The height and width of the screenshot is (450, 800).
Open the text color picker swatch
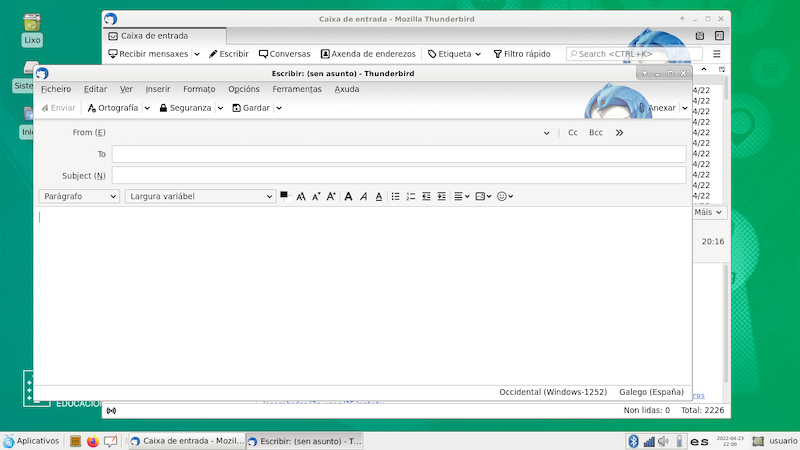pyautogui.click(x=284, y=196)
